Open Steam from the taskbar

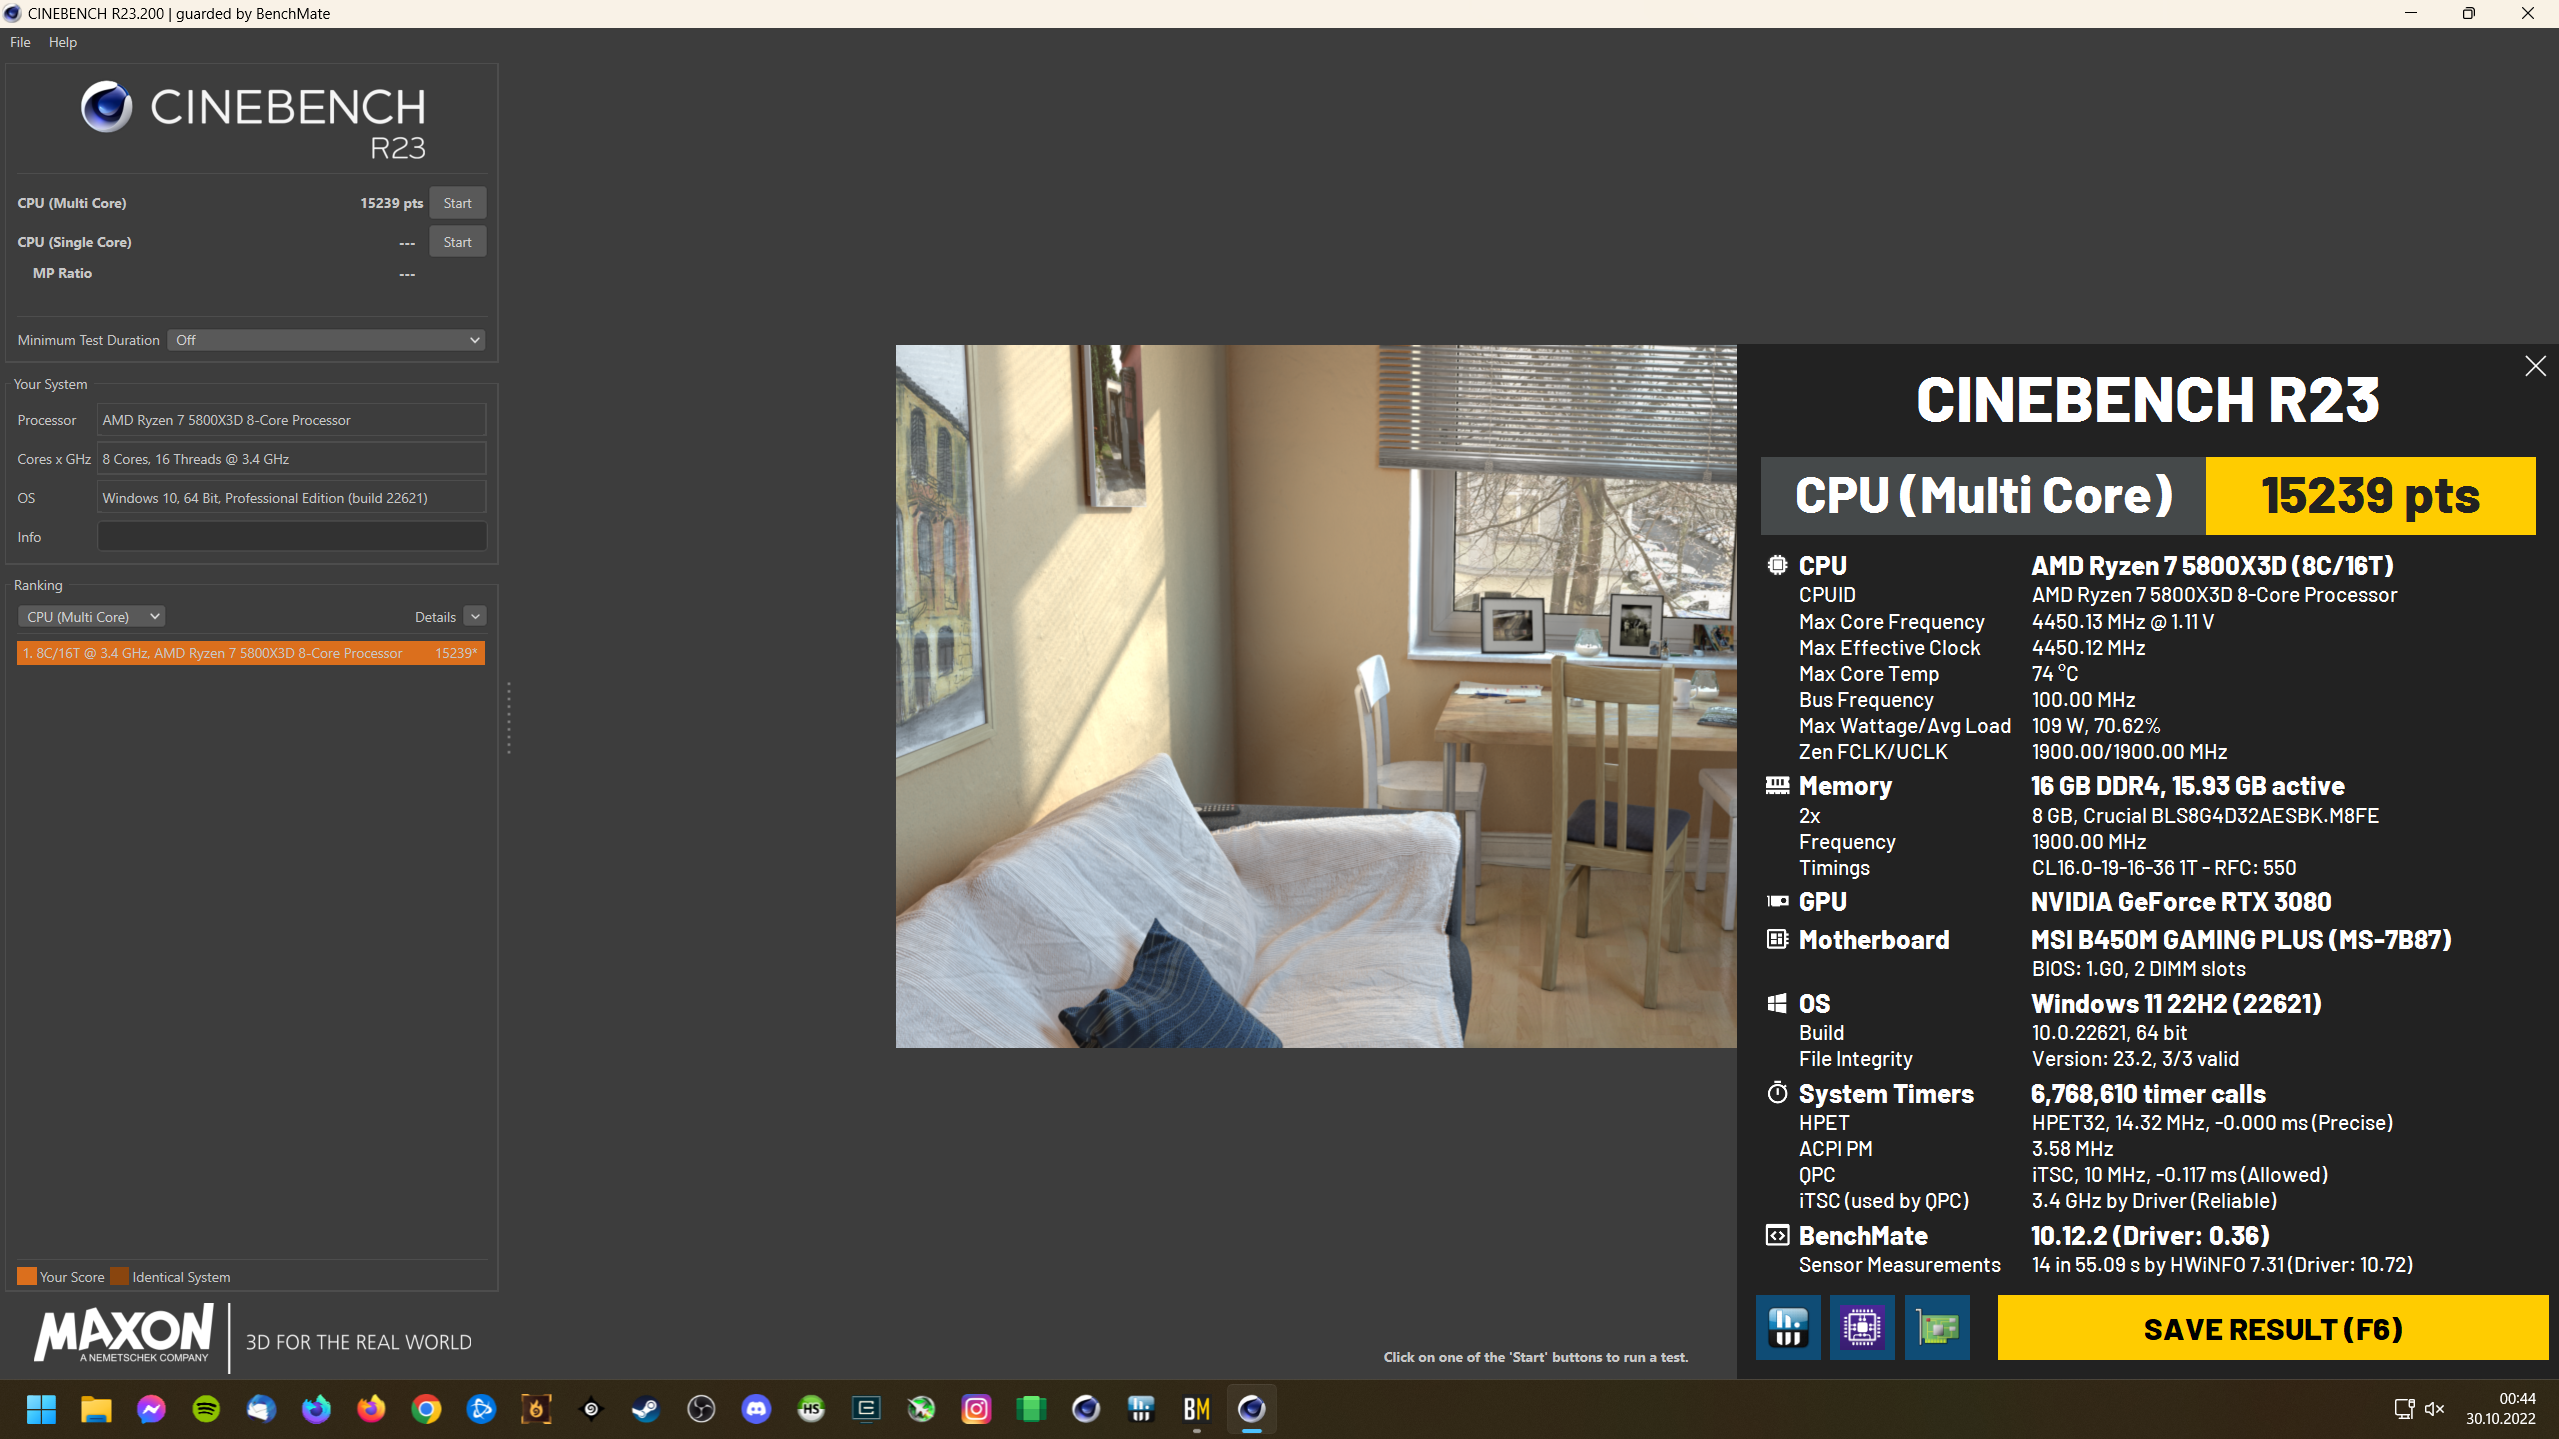(x=646, y=1409)
